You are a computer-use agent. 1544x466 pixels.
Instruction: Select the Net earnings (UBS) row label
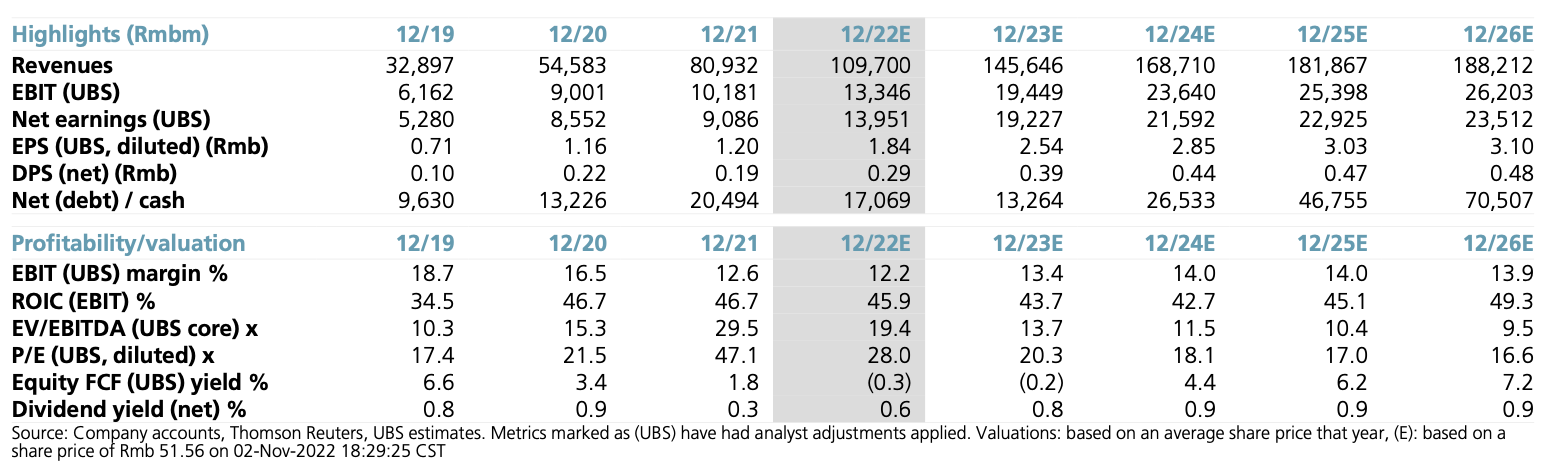pos(110,120)
